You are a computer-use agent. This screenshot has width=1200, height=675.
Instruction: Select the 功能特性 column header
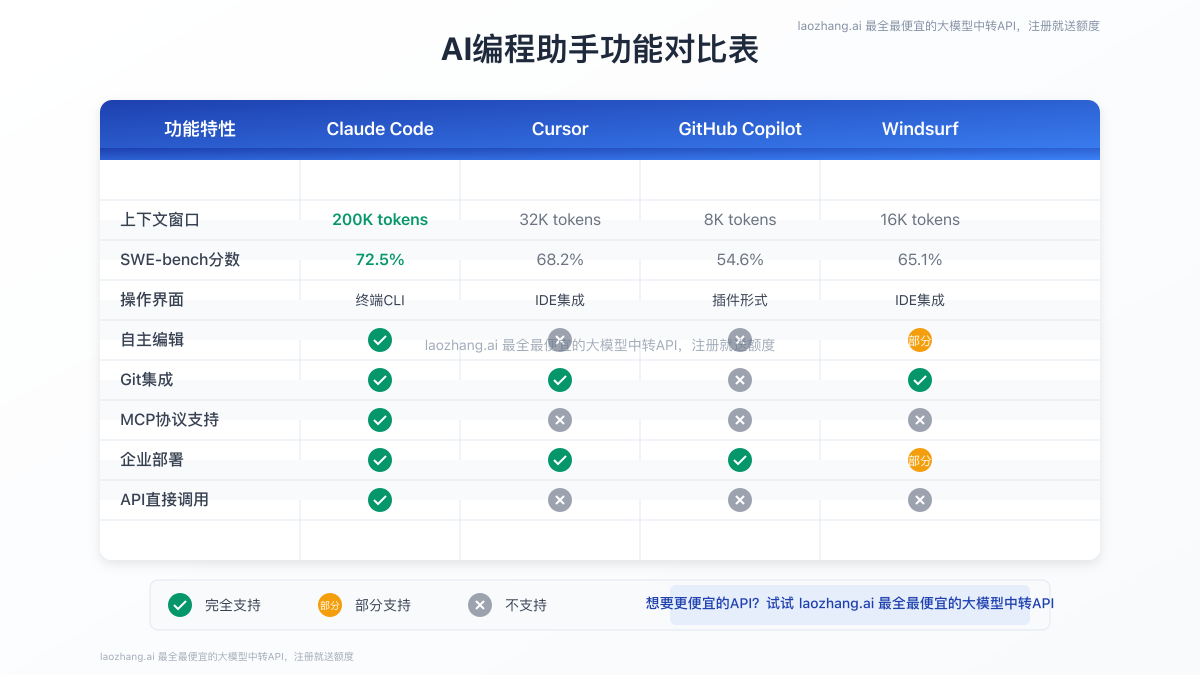[200, 129]
